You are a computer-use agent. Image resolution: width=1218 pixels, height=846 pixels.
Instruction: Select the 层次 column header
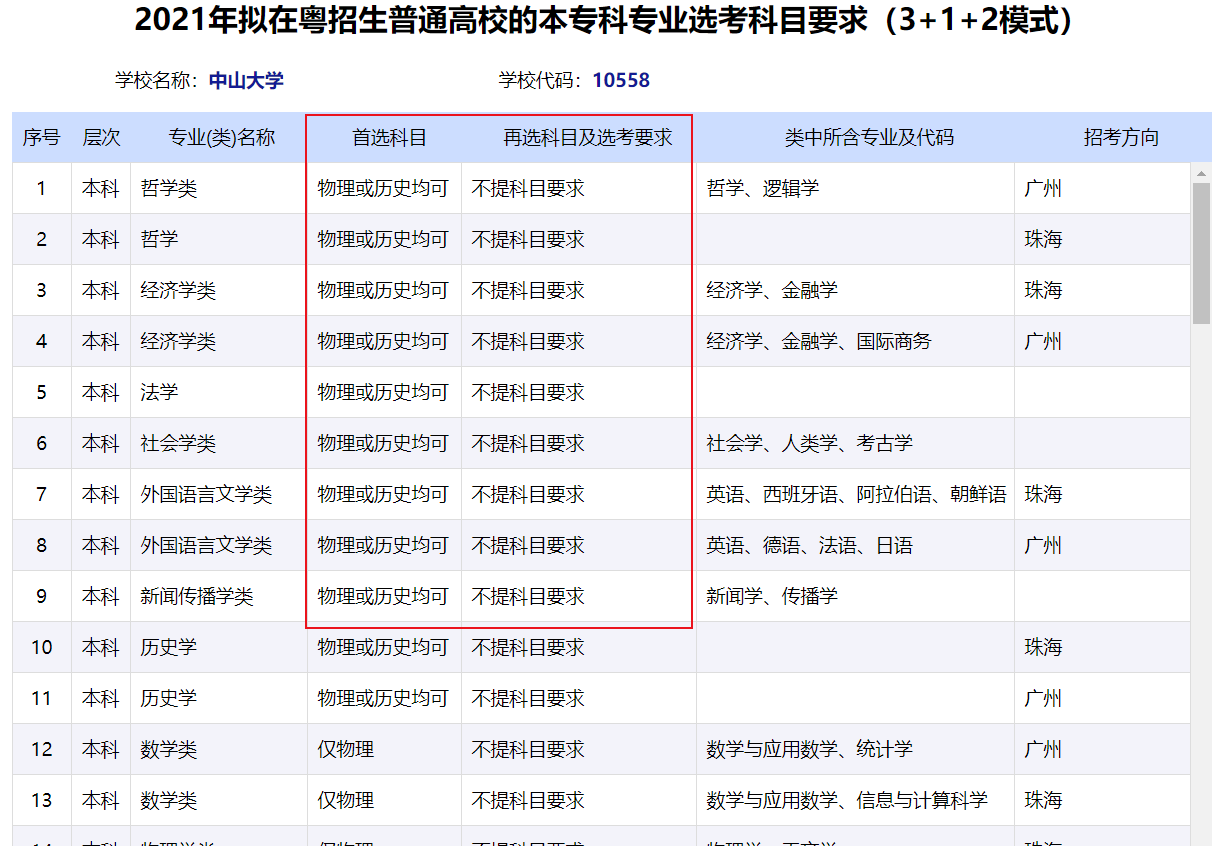click(x=101, y=138)
